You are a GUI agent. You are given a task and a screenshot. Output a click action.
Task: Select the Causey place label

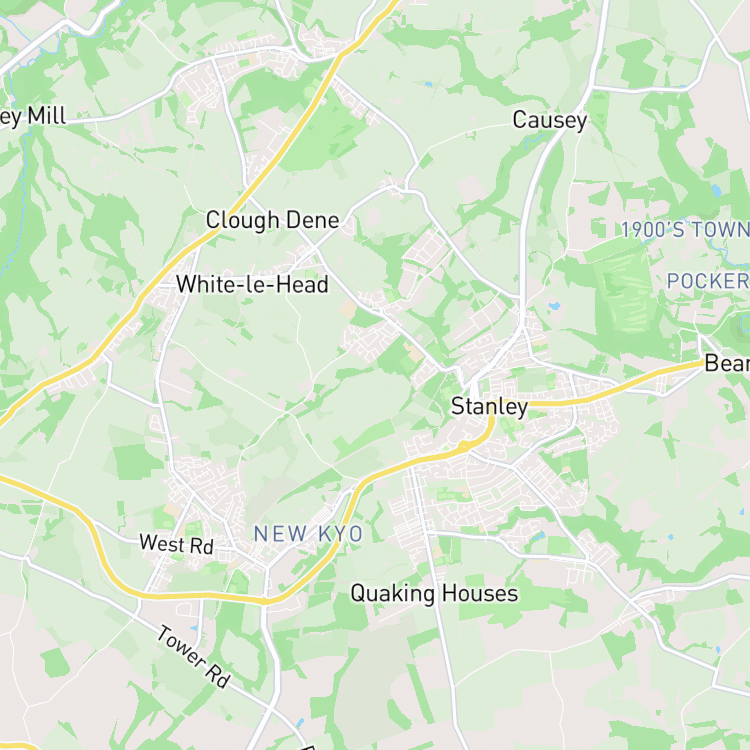pyautogui.click(x=550, y=120)
